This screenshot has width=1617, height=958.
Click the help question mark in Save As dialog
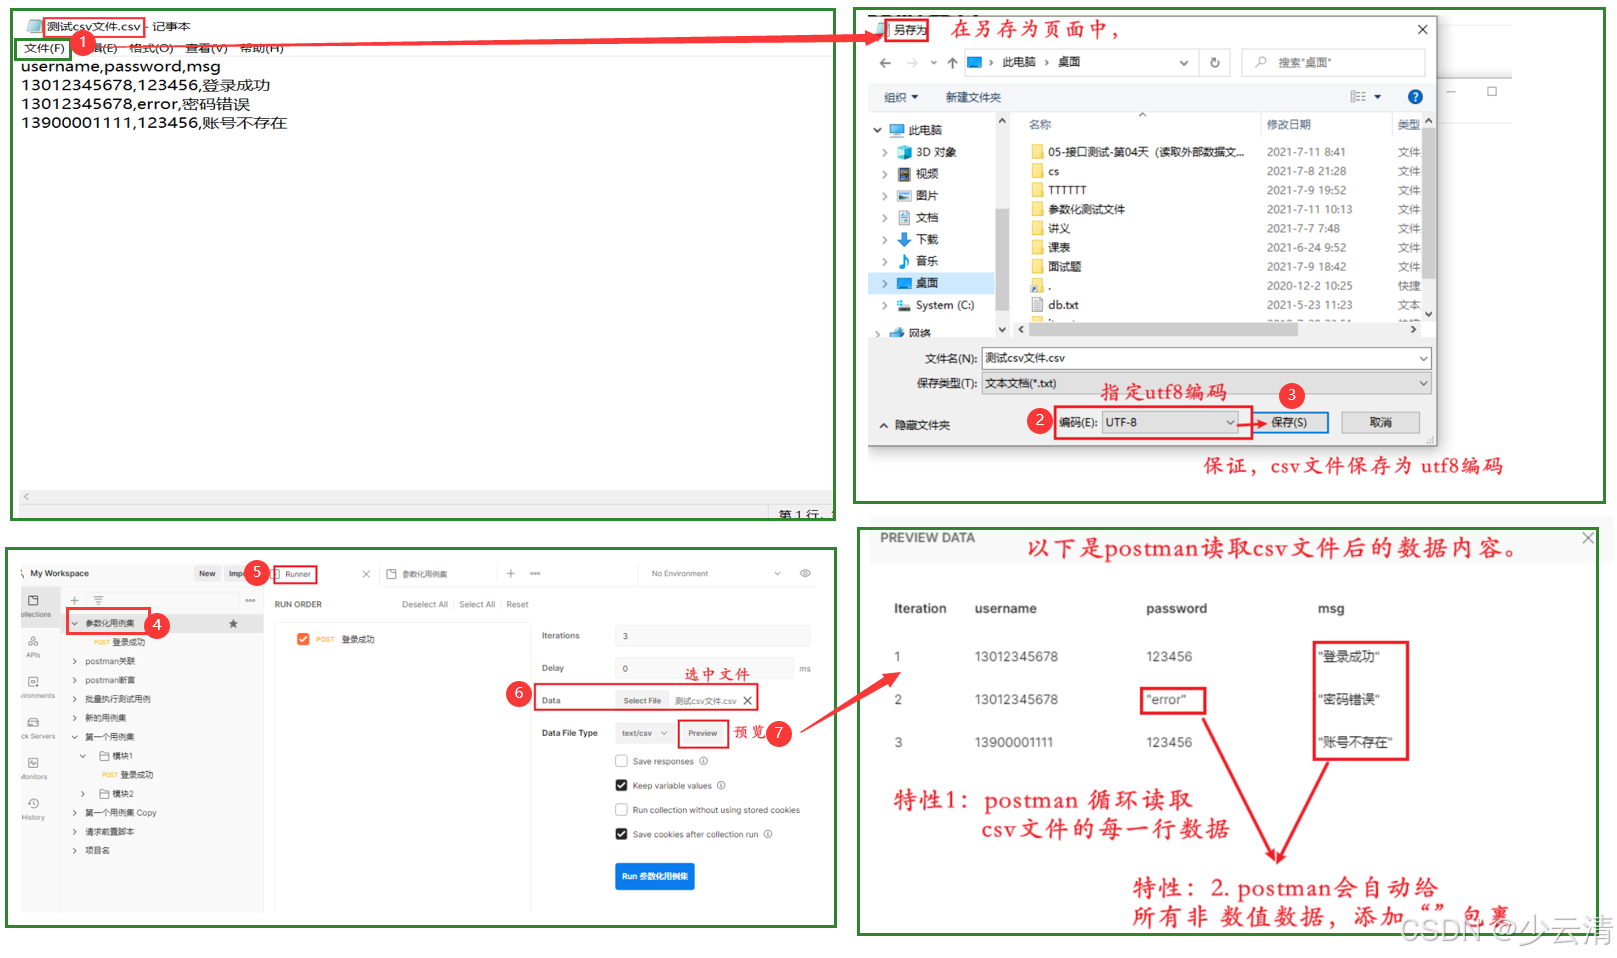[x=1415, y=97]
